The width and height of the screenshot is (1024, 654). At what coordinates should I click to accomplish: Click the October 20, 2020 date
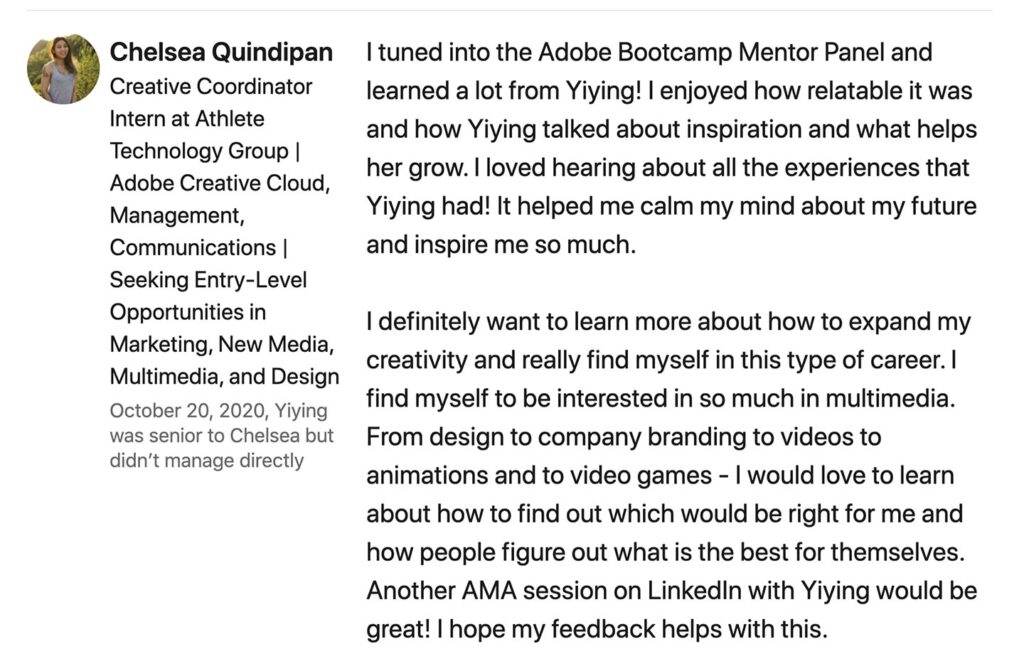tap(187, 411)
